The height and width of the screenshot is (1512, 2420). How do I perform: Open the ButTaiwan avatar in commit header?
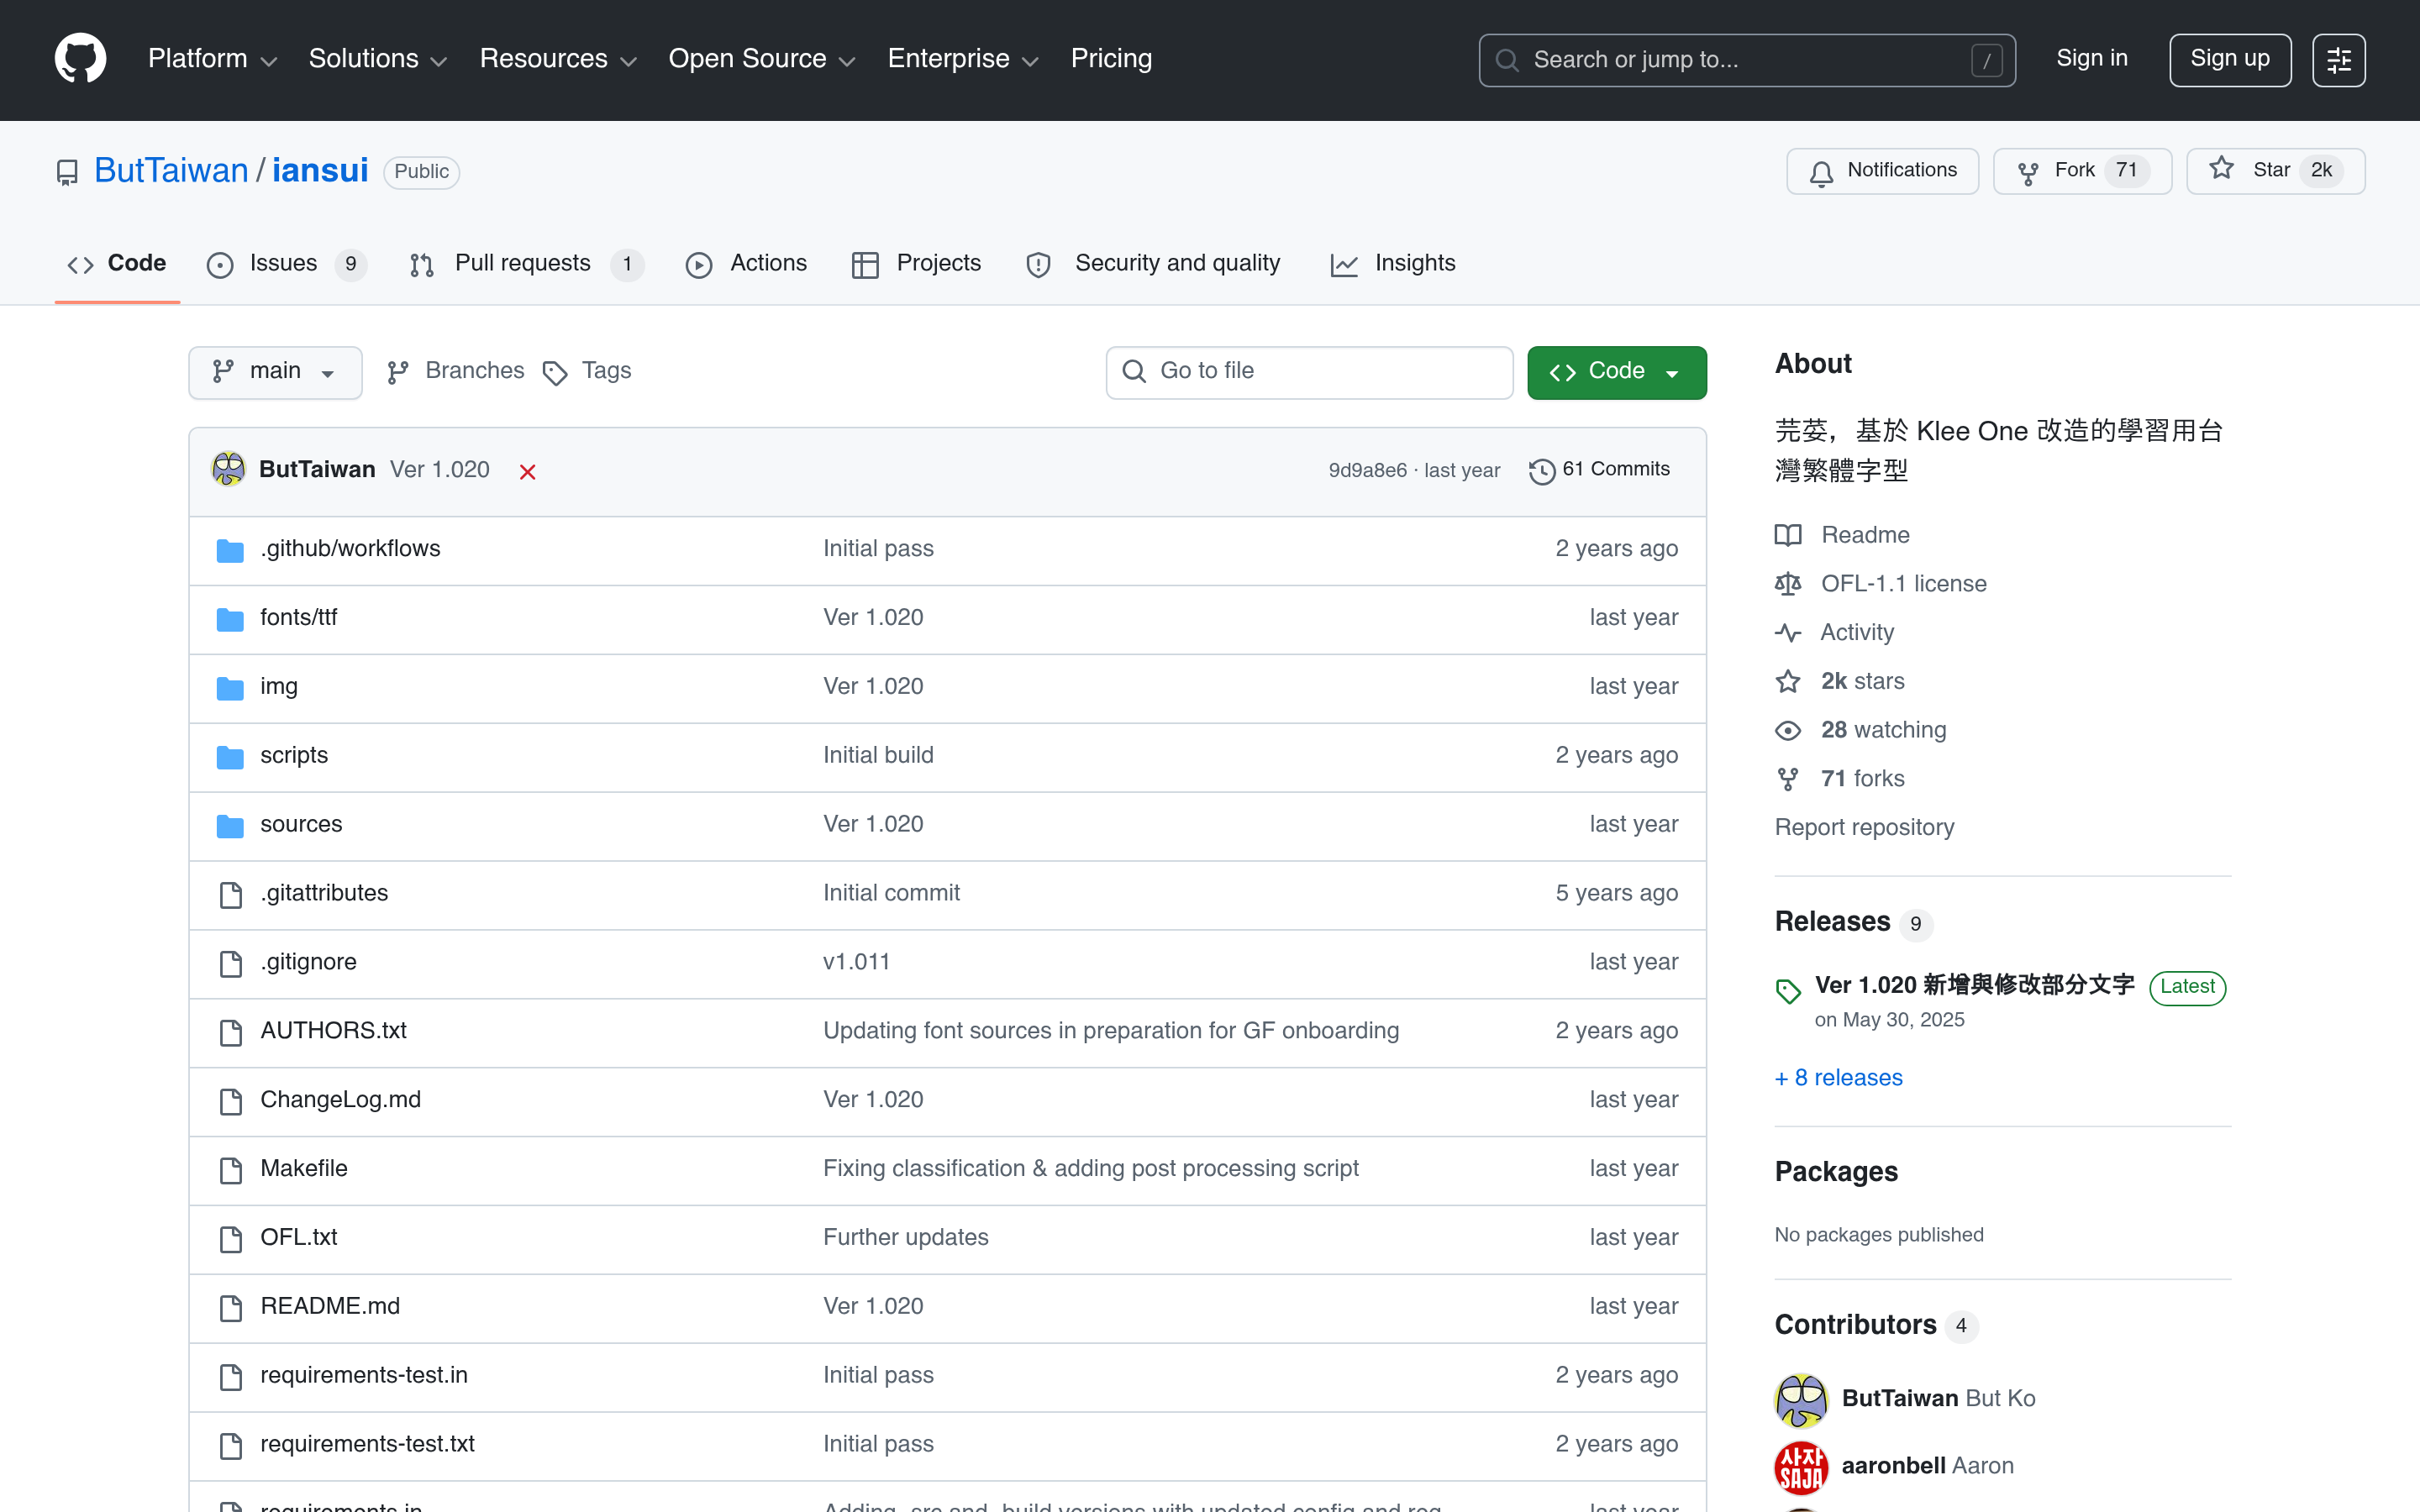[228, 469]
